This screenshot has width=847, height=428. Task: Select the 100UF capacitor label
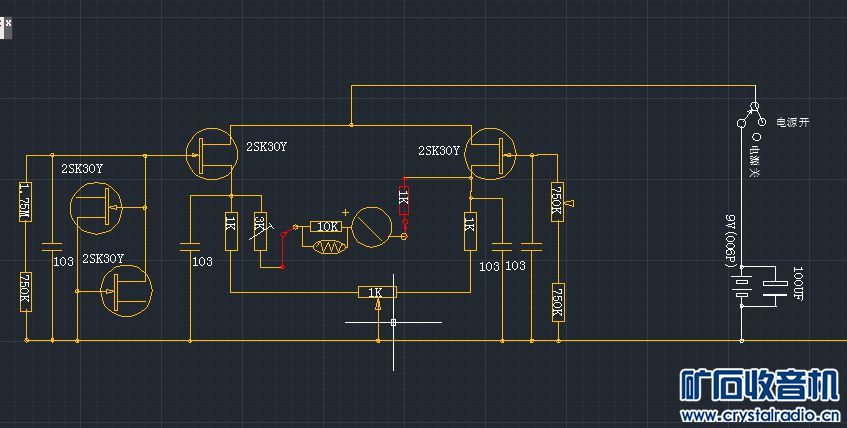click(x=798, y=283)
